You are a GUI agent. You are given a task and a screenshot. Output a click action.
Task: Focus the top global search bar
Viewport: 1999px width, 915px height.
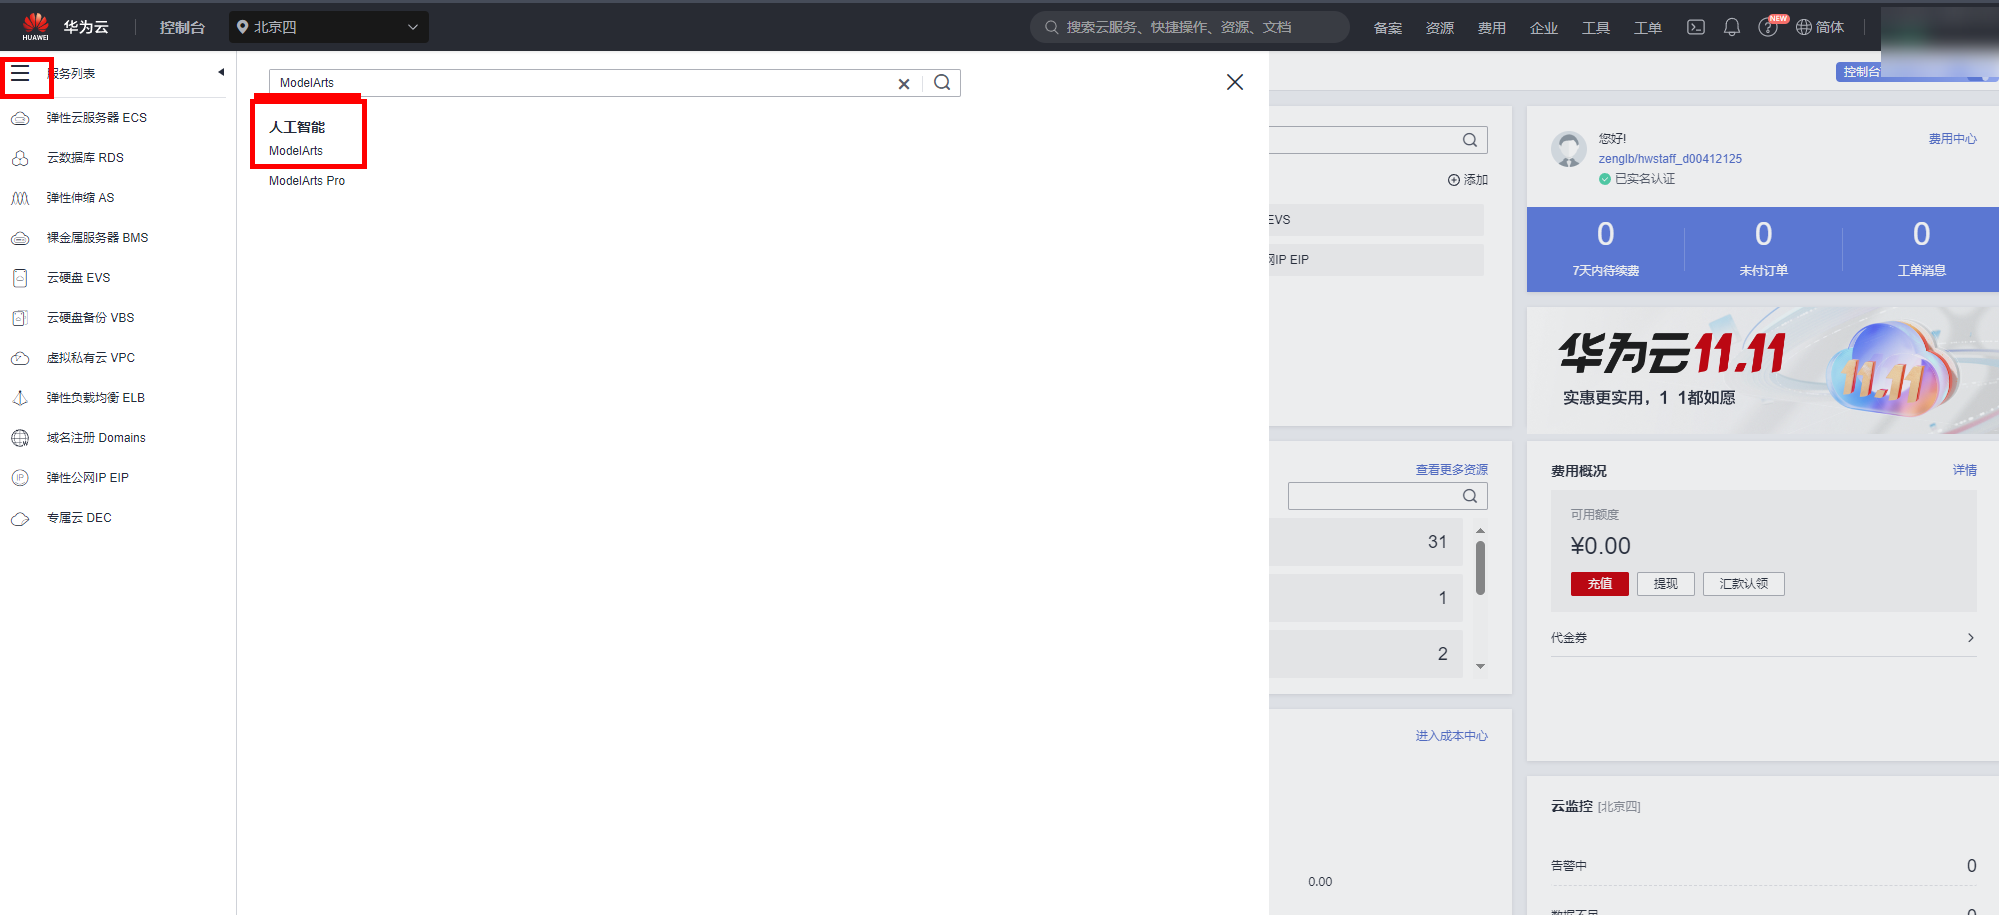pos(1190,27)
